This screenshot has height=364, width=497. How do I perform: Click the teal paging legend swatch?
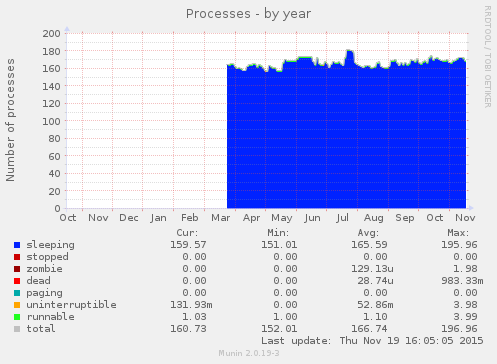[x=17, y=293]
